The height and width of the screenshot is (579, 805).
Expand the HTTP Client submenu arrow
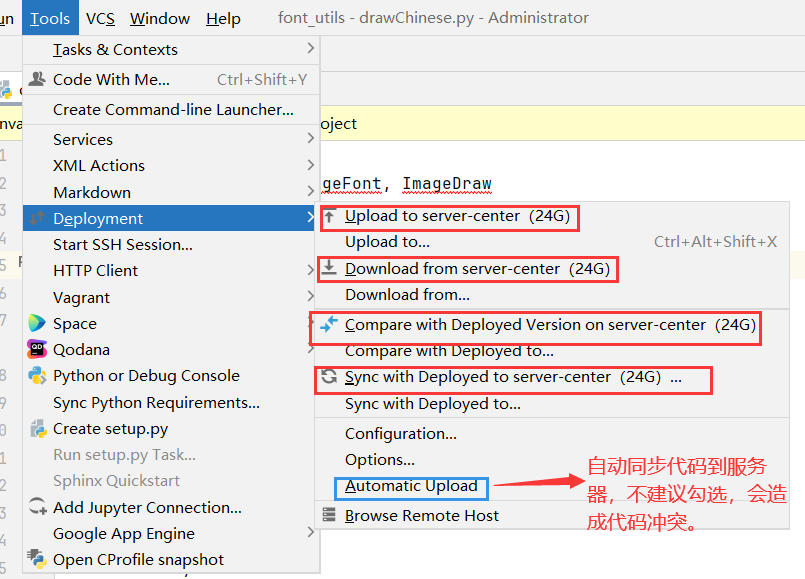click(310, 269)
